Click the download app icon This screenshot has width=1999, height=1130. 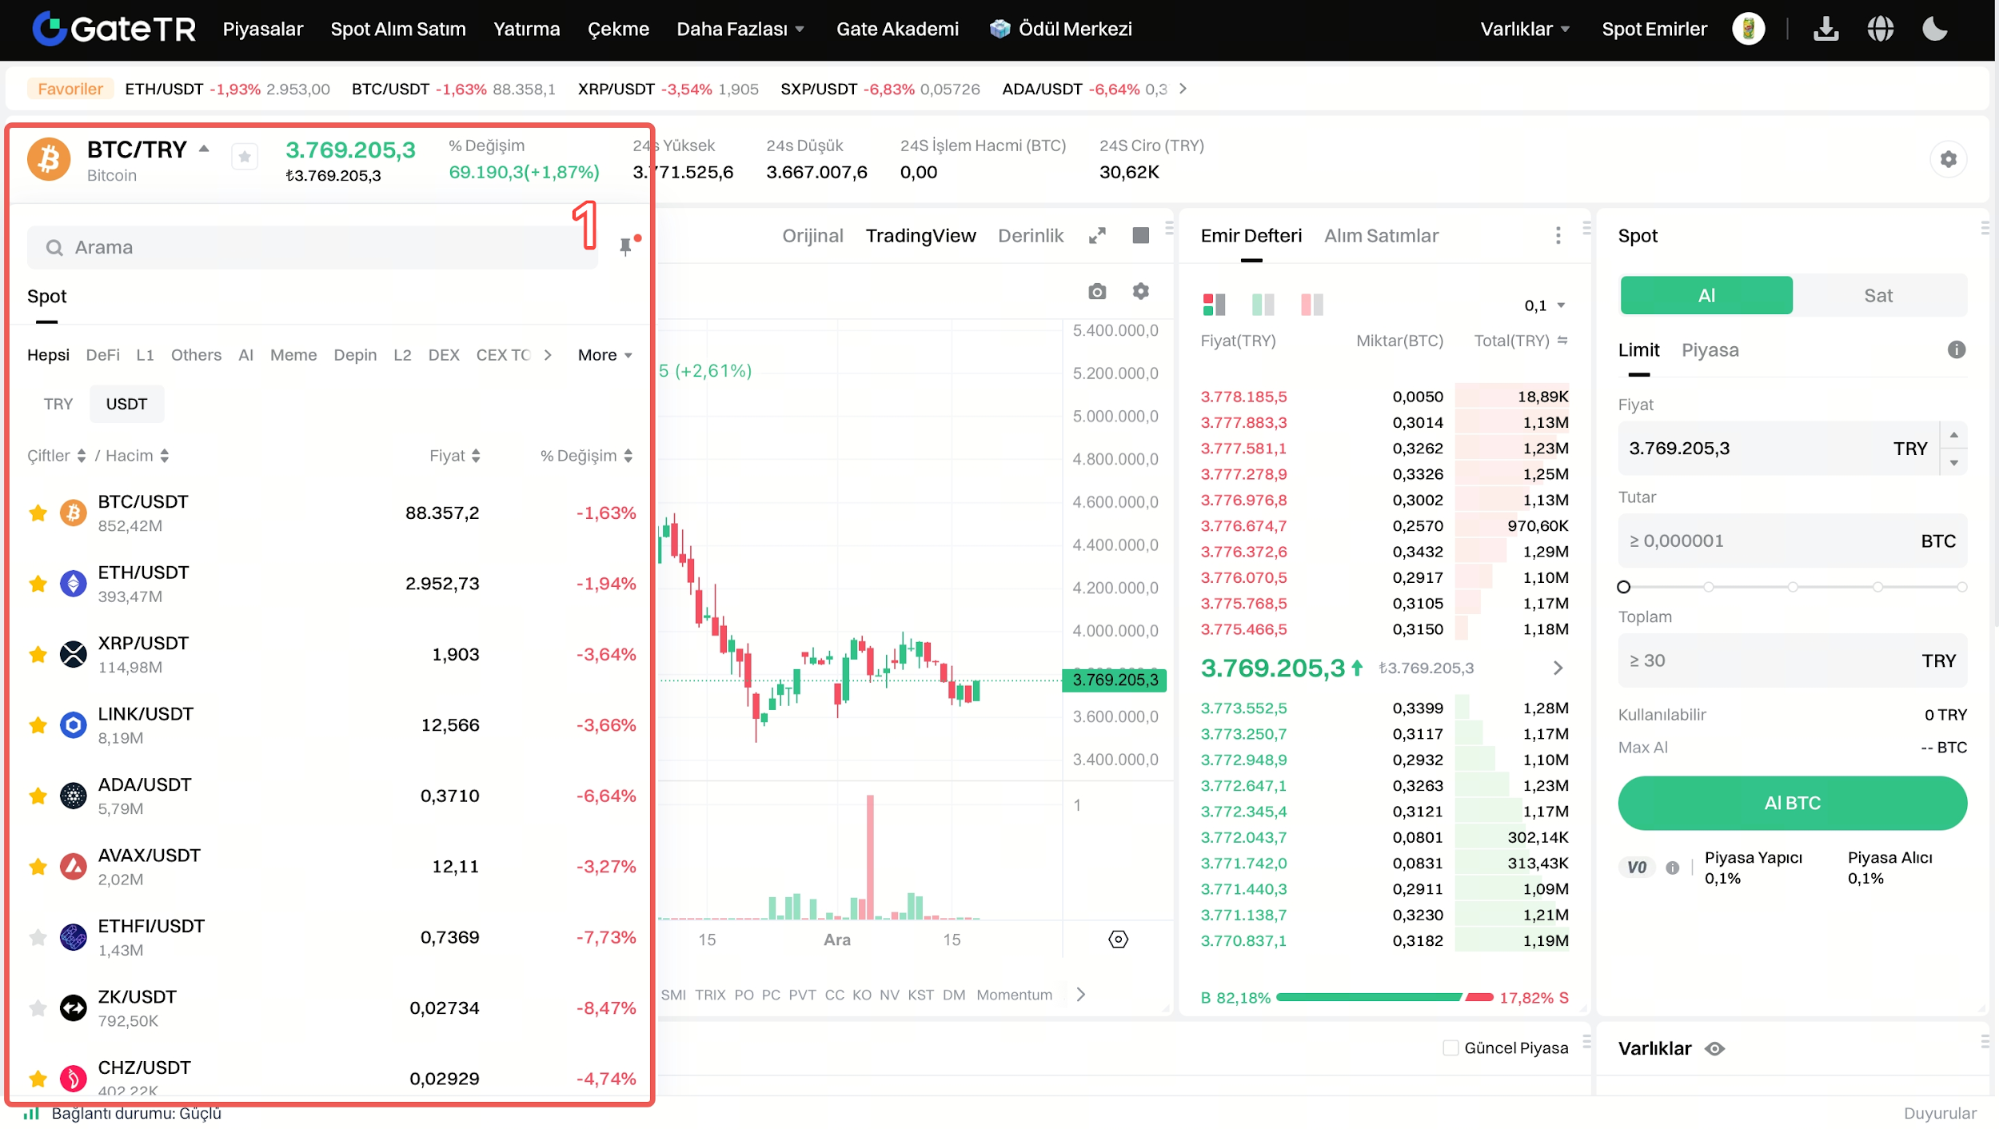[x=1826, y=29]
